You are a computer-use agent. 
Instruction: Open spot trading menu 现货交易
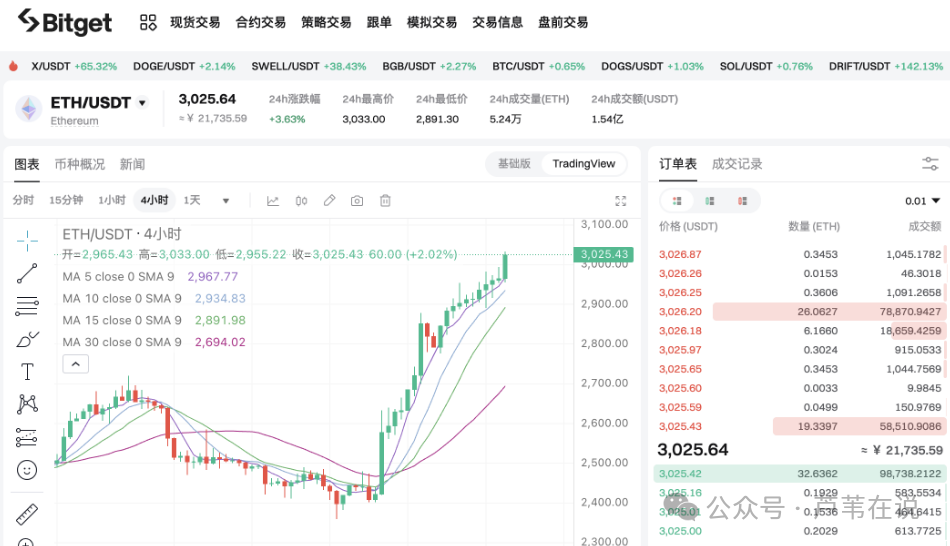(195, 23)
